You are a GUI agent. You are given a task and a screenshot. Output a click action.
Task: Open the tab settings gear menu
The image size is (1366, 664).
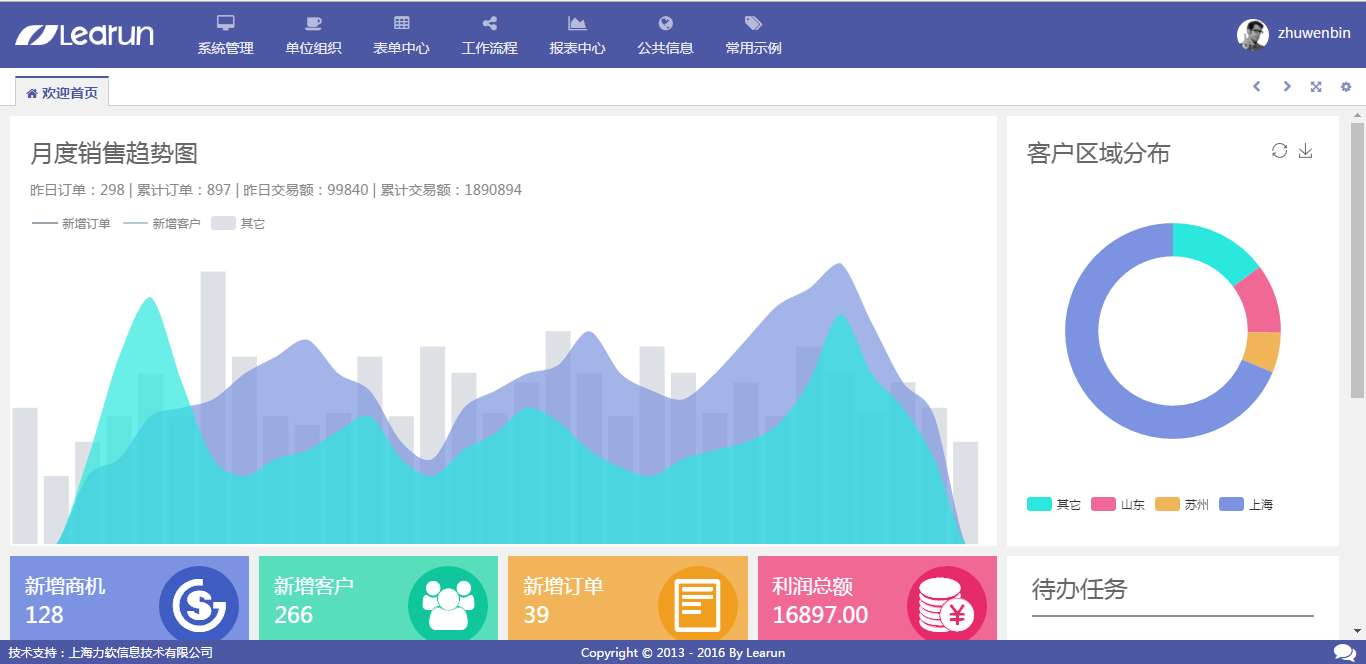pos(1346,87)
